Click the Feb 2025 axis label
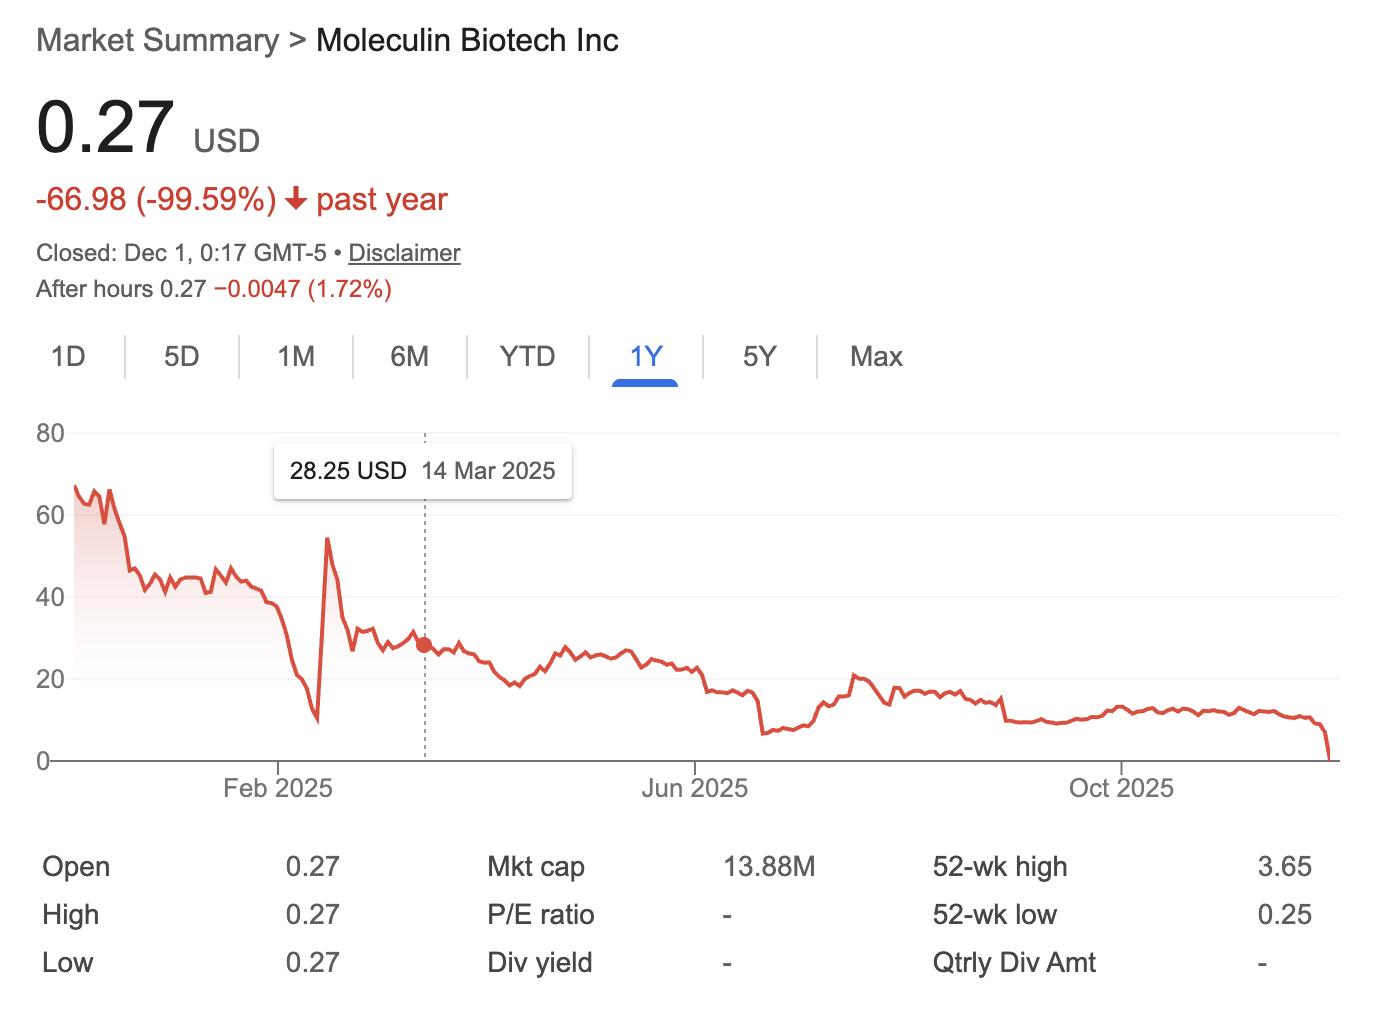The width and height of the screenshot is (1378, 1010). 277,788
